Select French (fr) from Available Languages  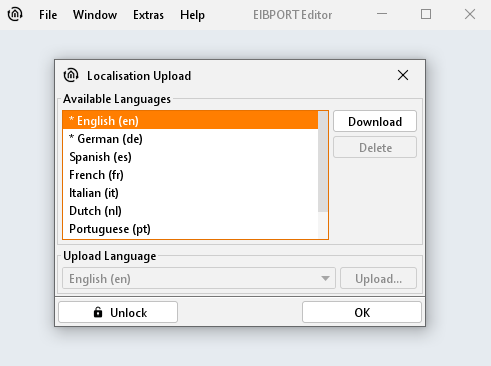[190, 175]
